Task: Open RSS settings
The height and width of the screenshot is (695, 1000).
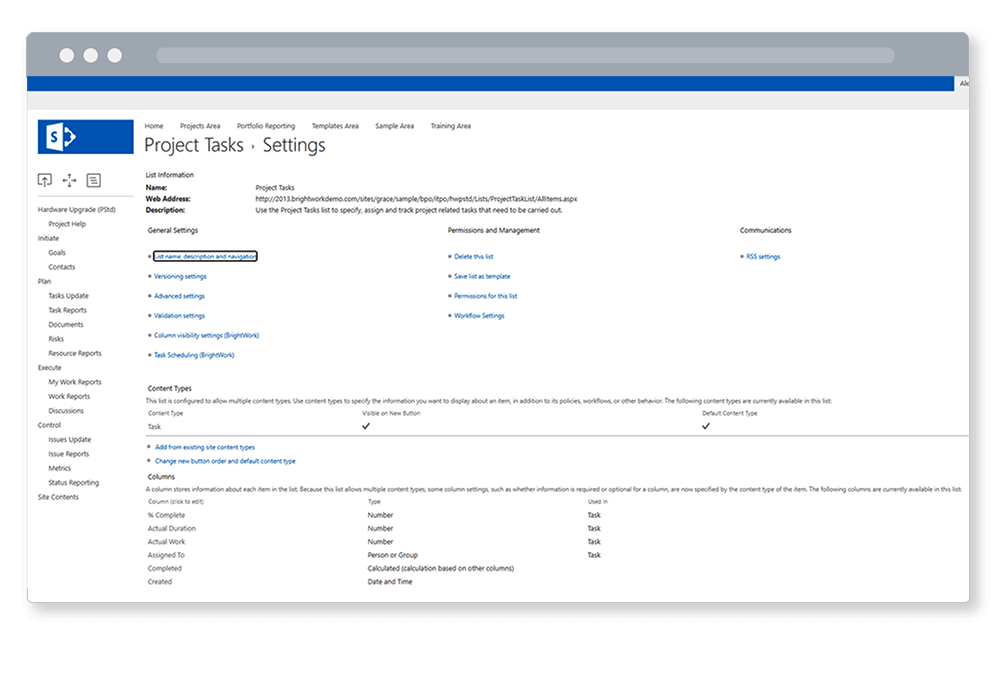Action: [763, 257]
